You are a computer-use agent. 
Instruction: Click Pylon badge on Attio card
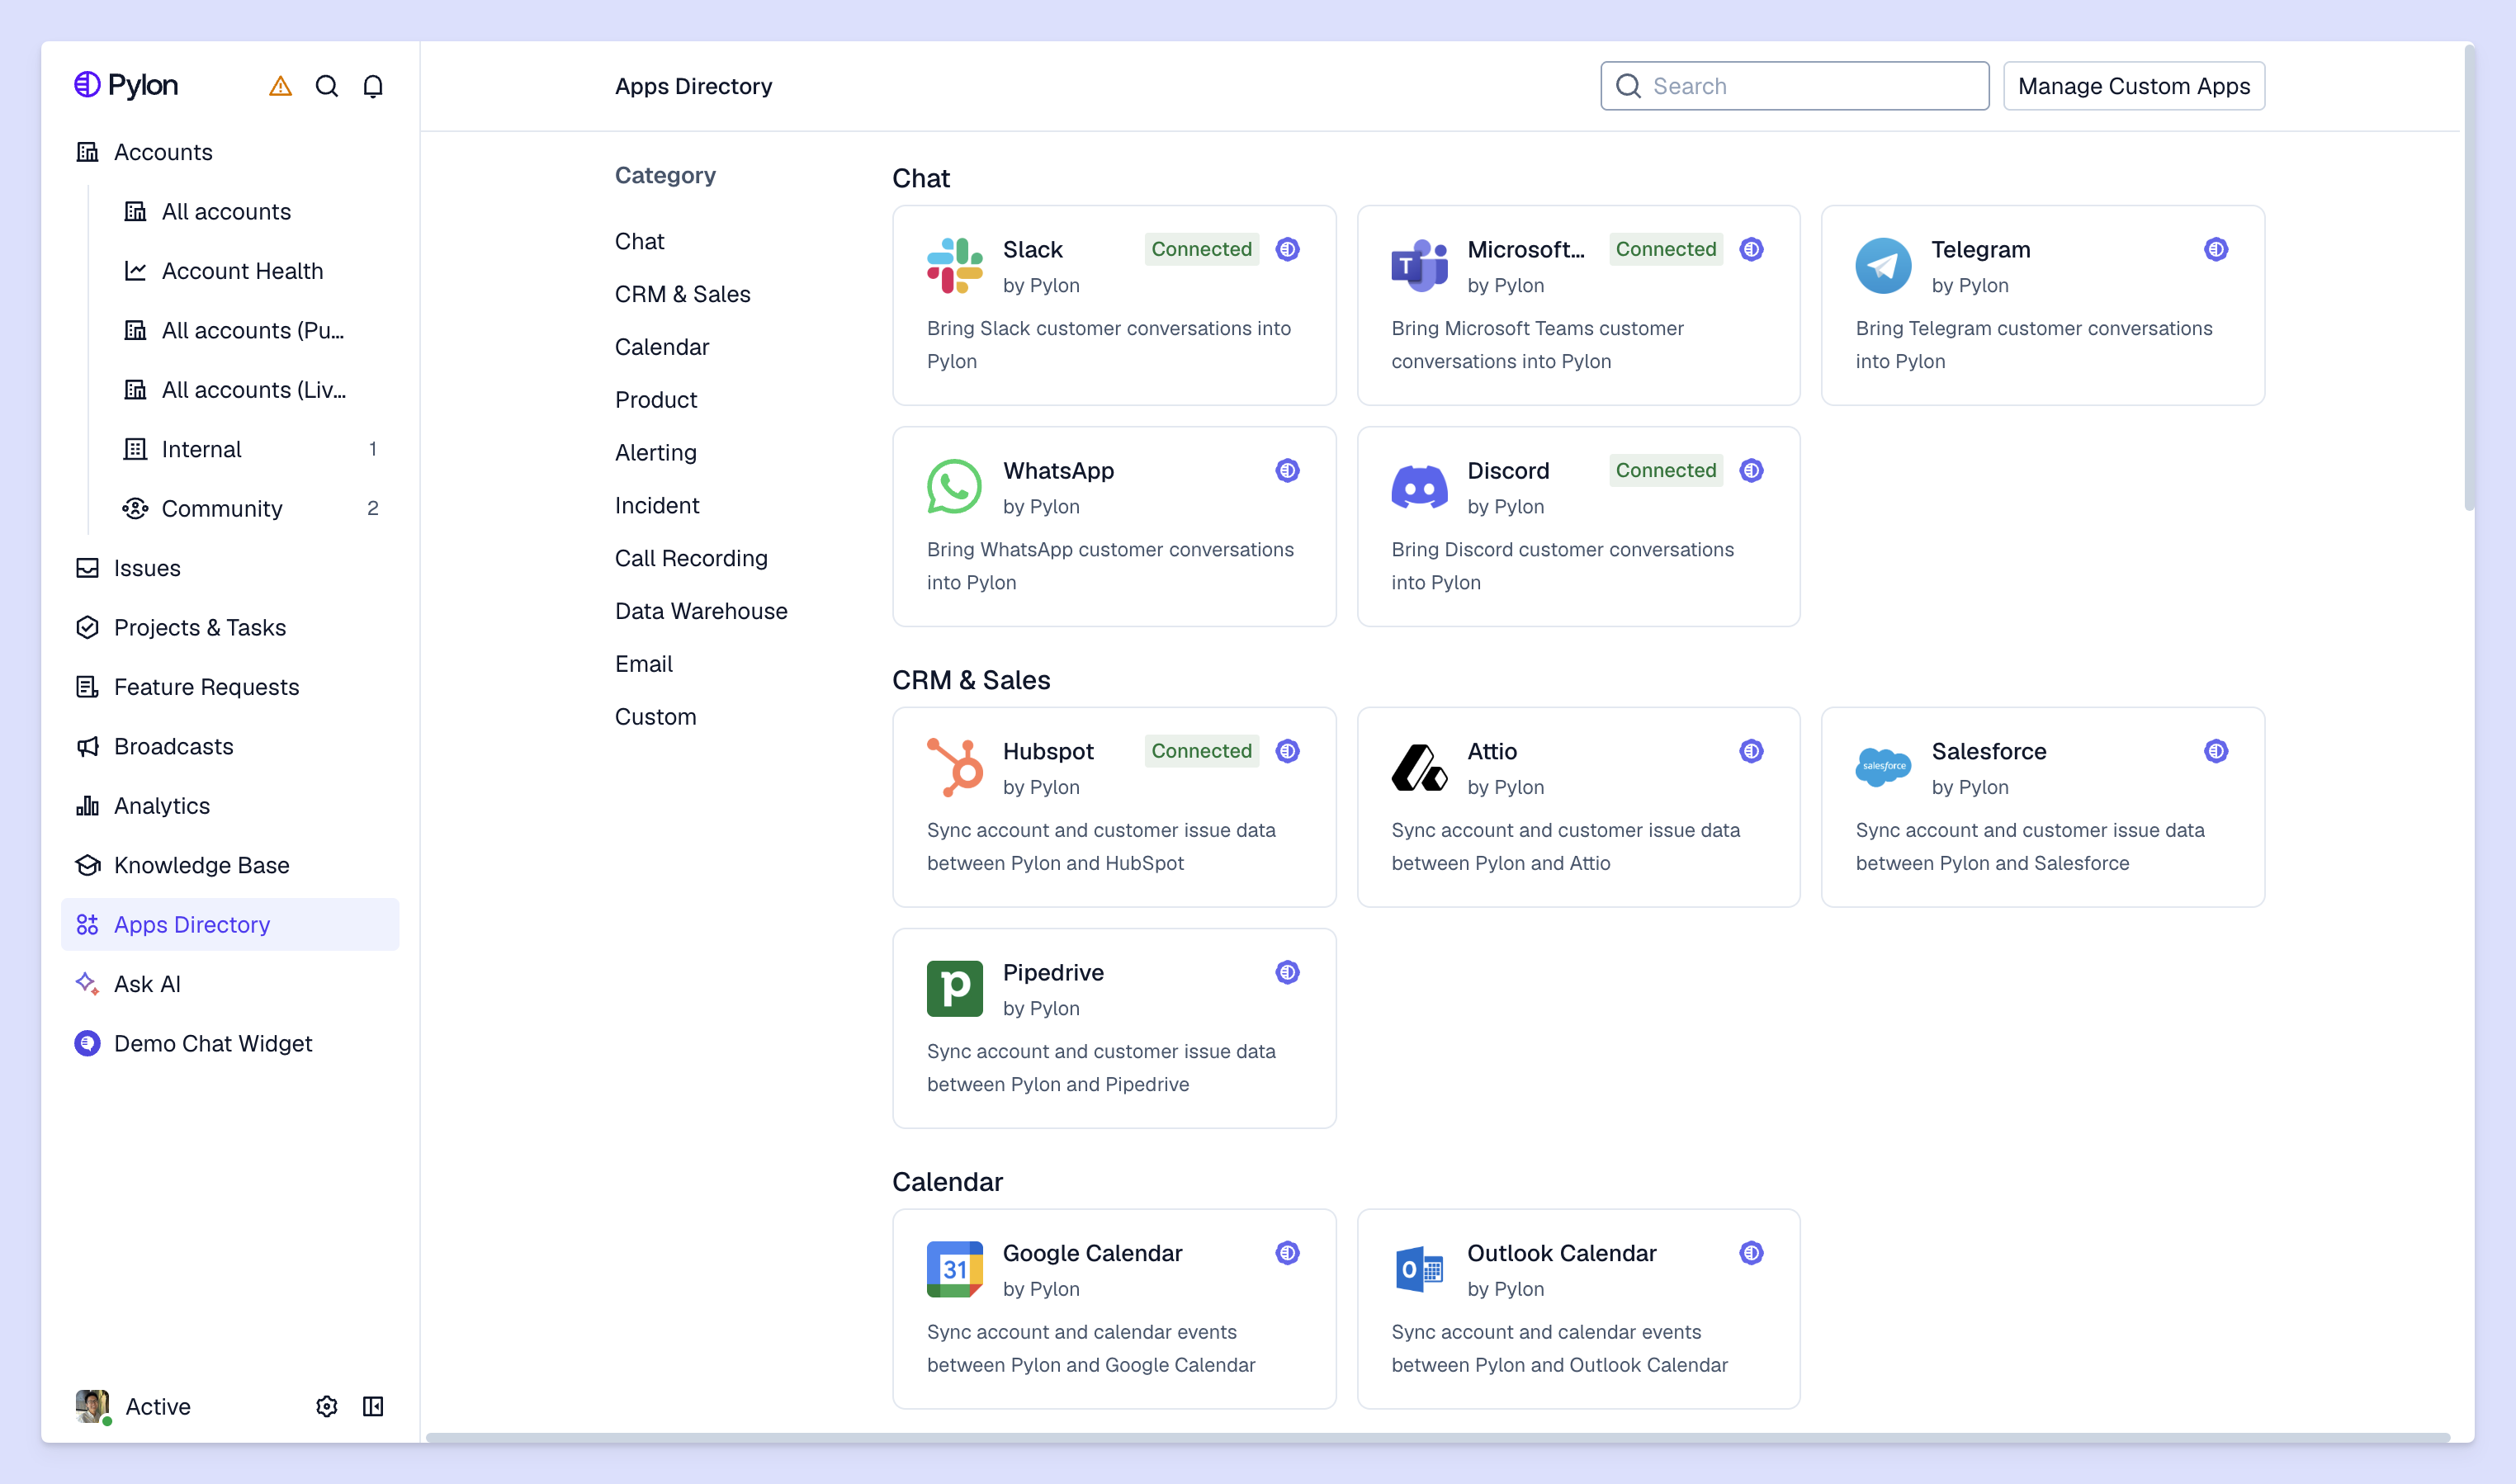(x=1751, y=751)
